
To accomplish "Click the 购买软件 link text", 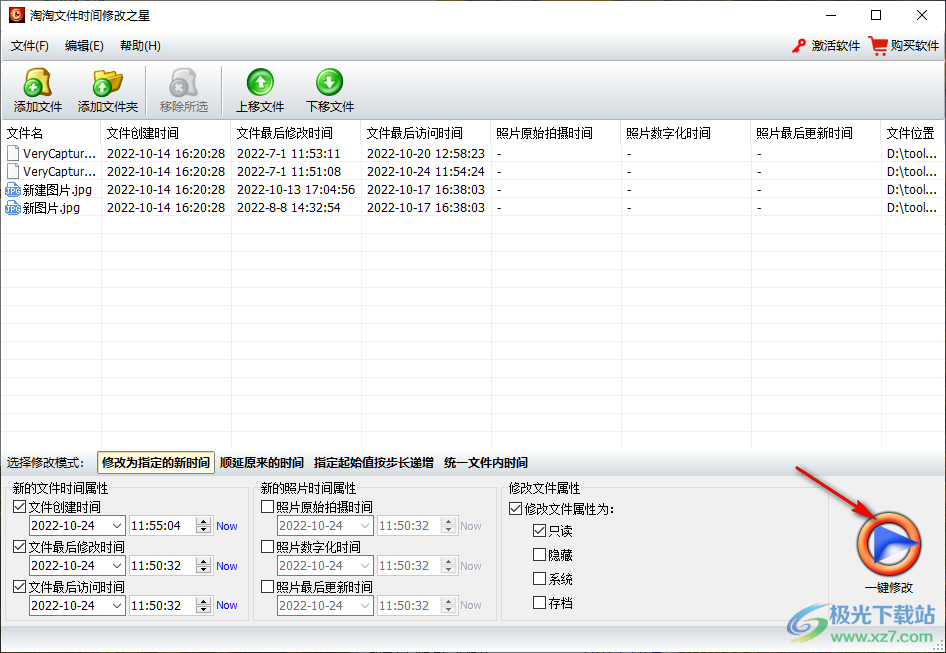I will pos(915,46).
